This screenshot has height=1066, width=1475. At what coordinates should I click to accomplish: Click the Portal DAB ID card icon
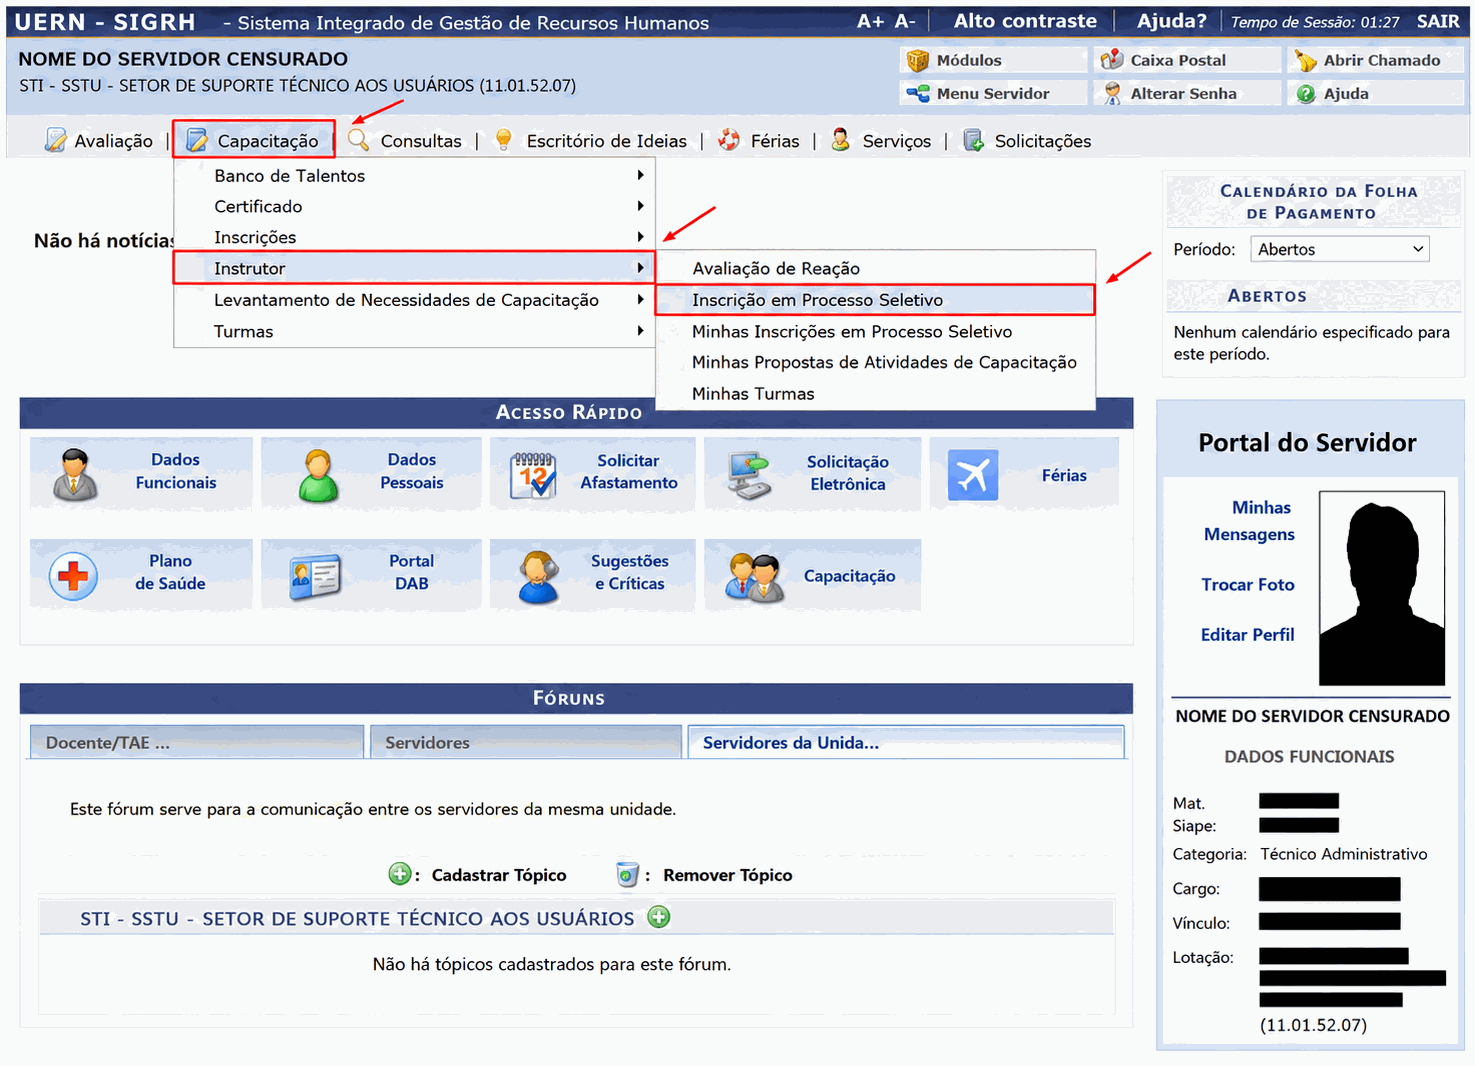click(315, 577)
